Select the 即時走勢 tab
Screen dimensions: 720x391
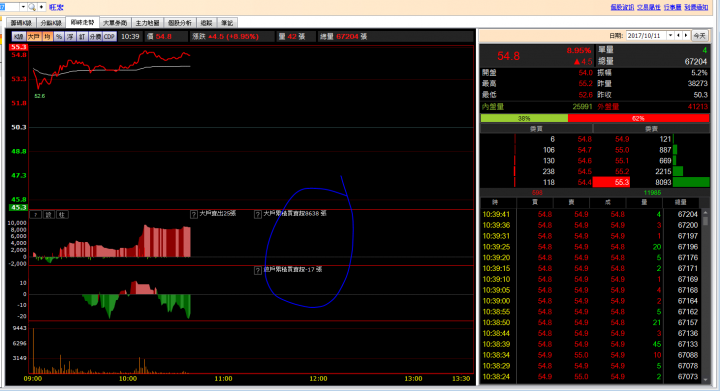82,22
